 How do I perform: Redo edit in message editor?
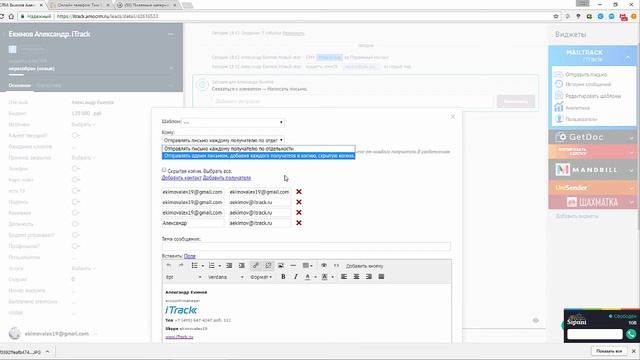[181, 266]
